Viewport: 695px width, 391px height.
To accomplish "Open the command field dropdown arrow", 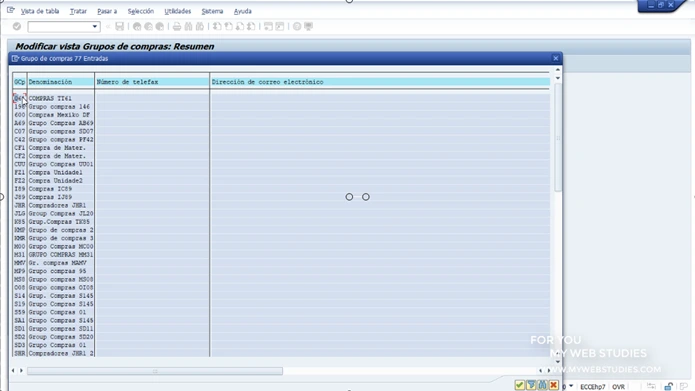I will 94,27.
